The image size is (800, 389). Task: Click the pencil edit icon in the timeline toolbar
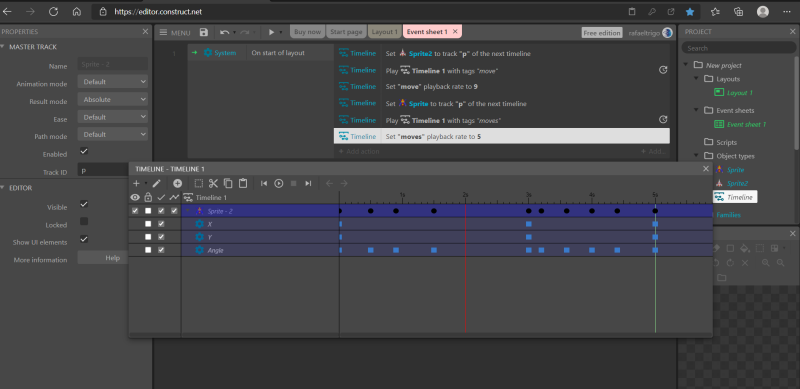156,183
